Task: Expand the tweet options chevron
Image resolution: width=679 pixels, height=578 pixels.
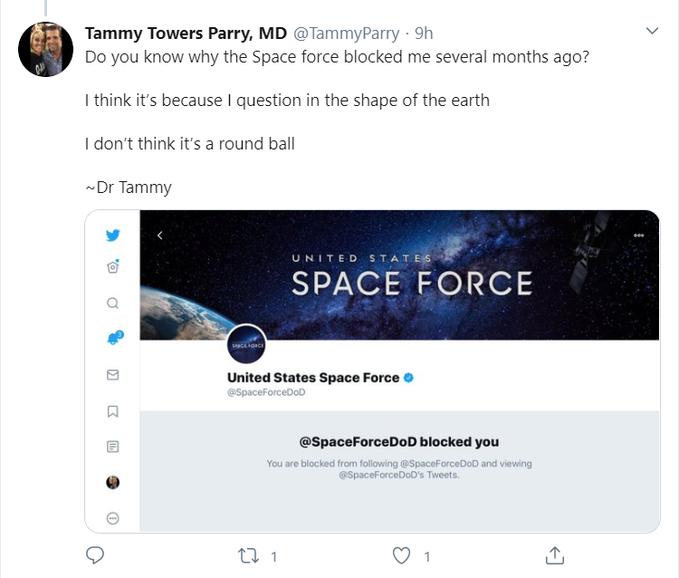Action: coord(652,32)
